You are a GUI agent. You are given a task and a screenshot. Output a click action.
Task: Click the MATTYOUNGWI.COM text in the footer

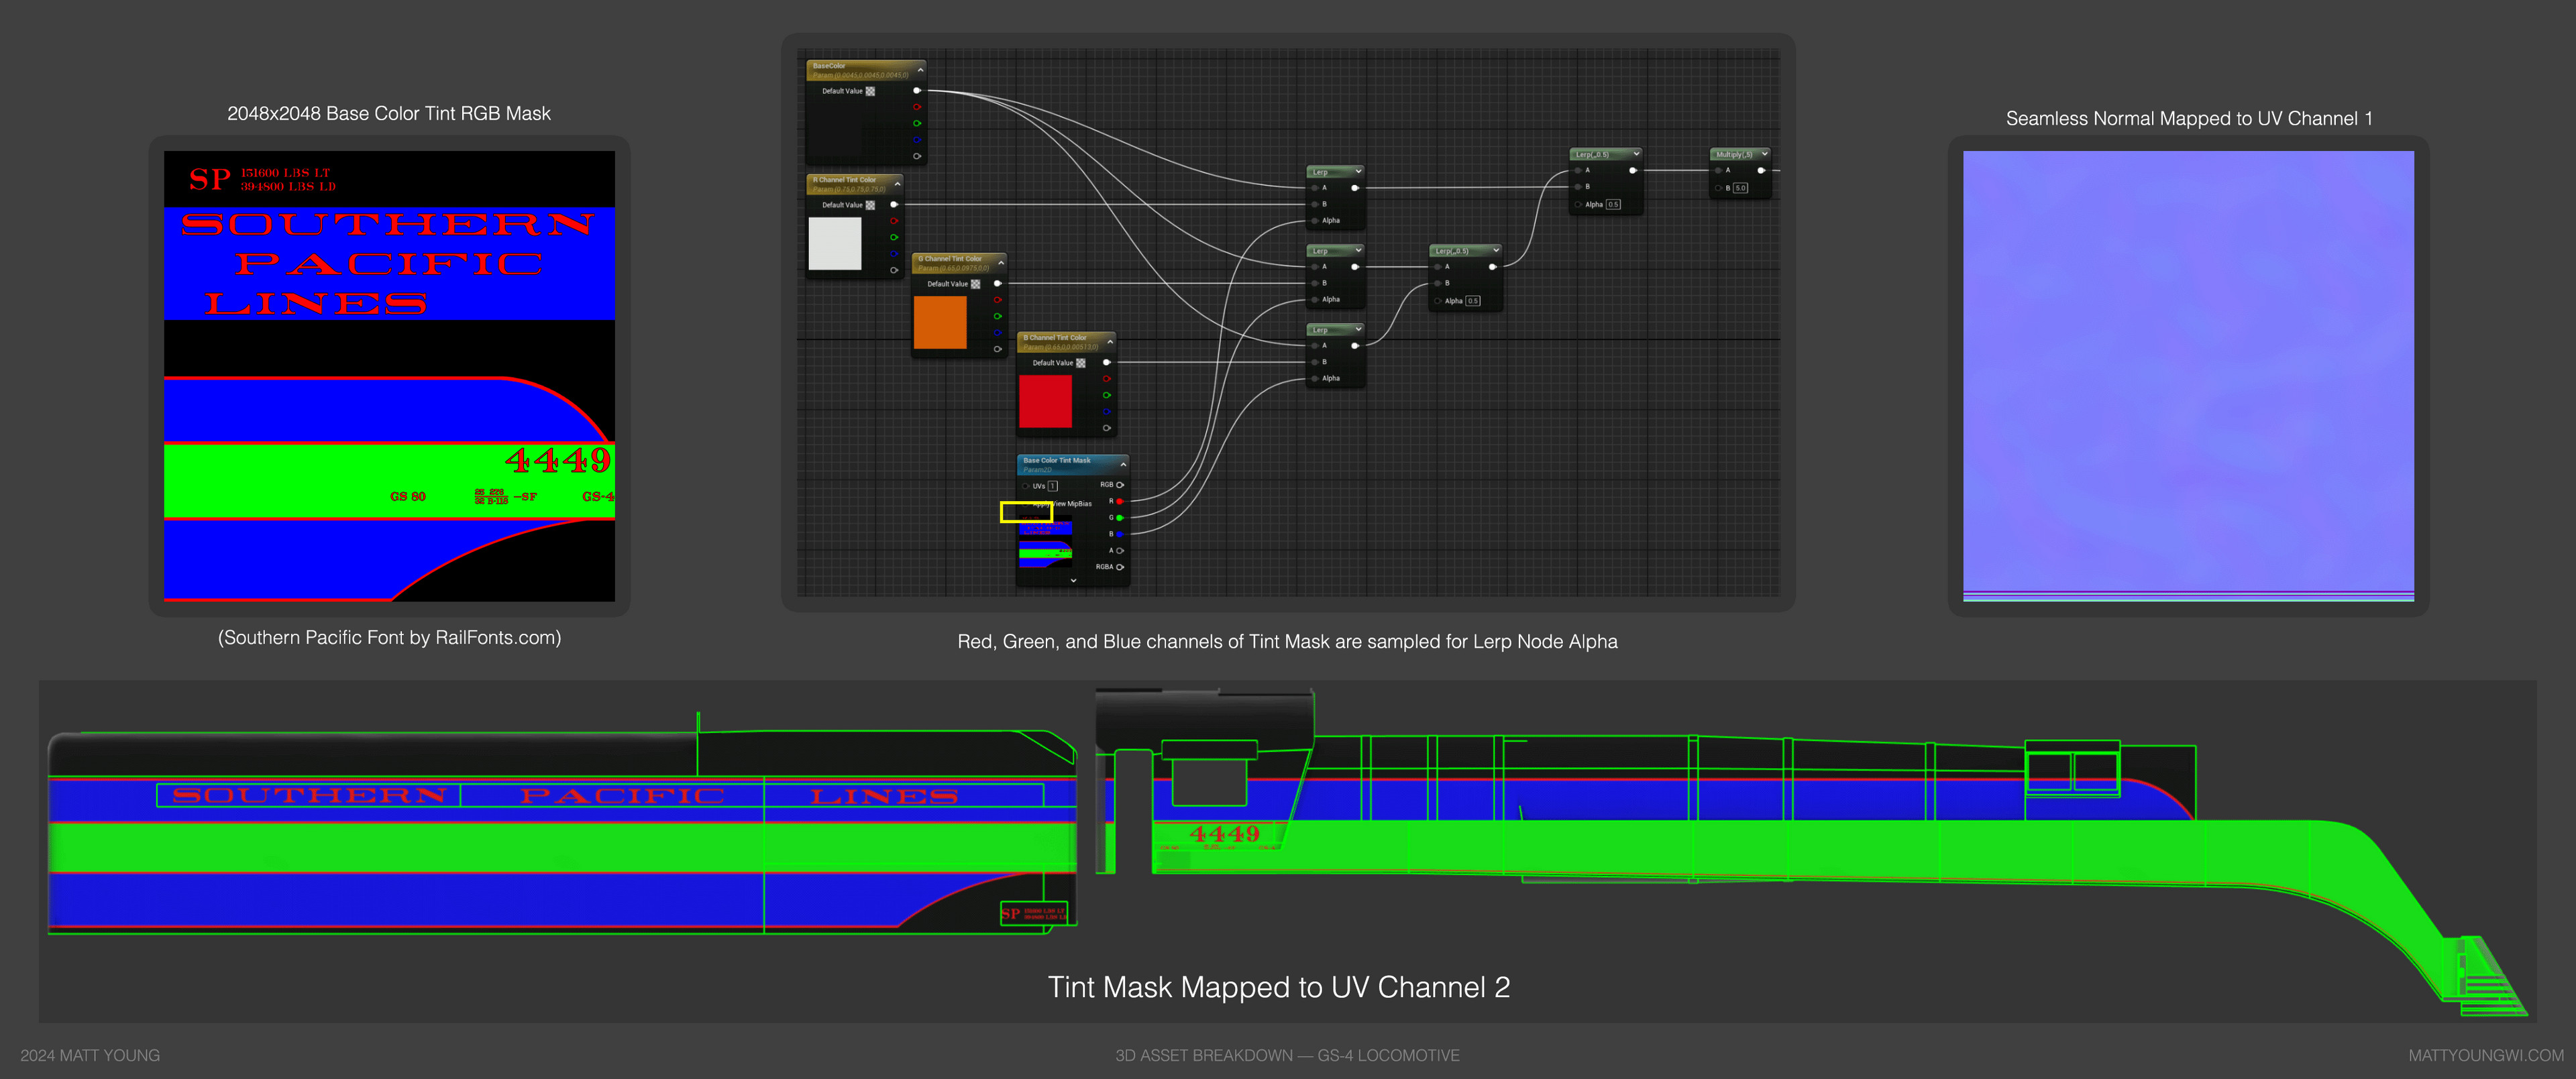(2485, 1055)
